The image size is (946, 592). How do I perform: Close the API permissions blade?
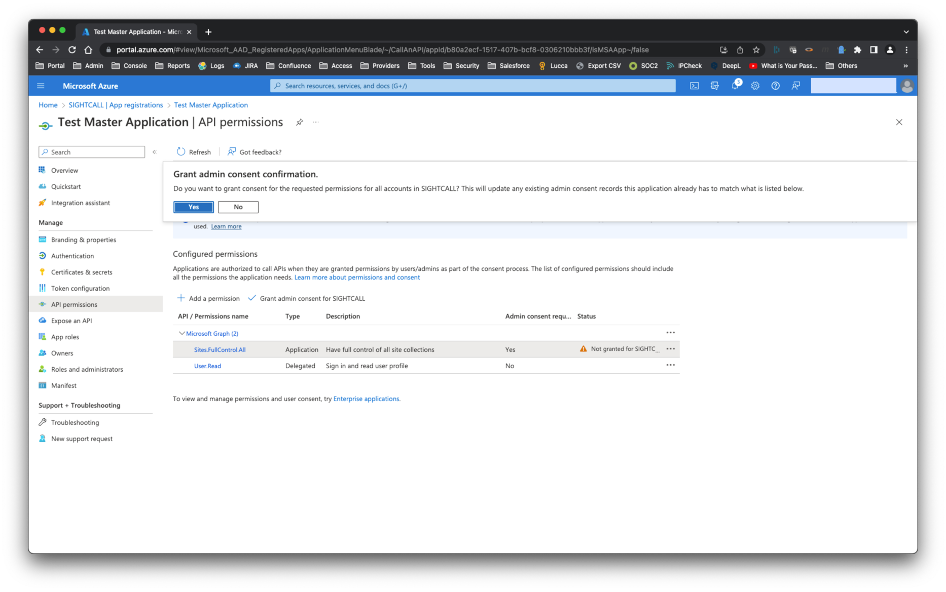pos(899,122)
